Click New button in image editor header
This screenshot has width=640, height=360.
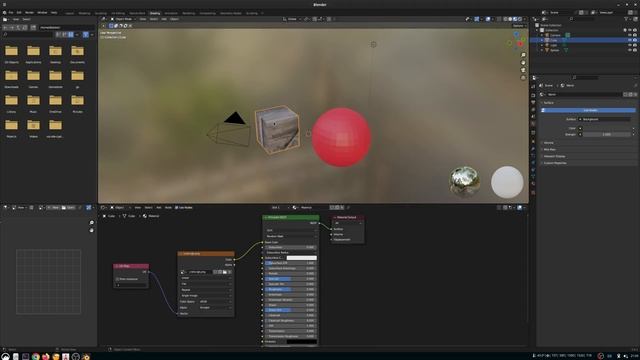pyautogui.click(x=53, y=207)
